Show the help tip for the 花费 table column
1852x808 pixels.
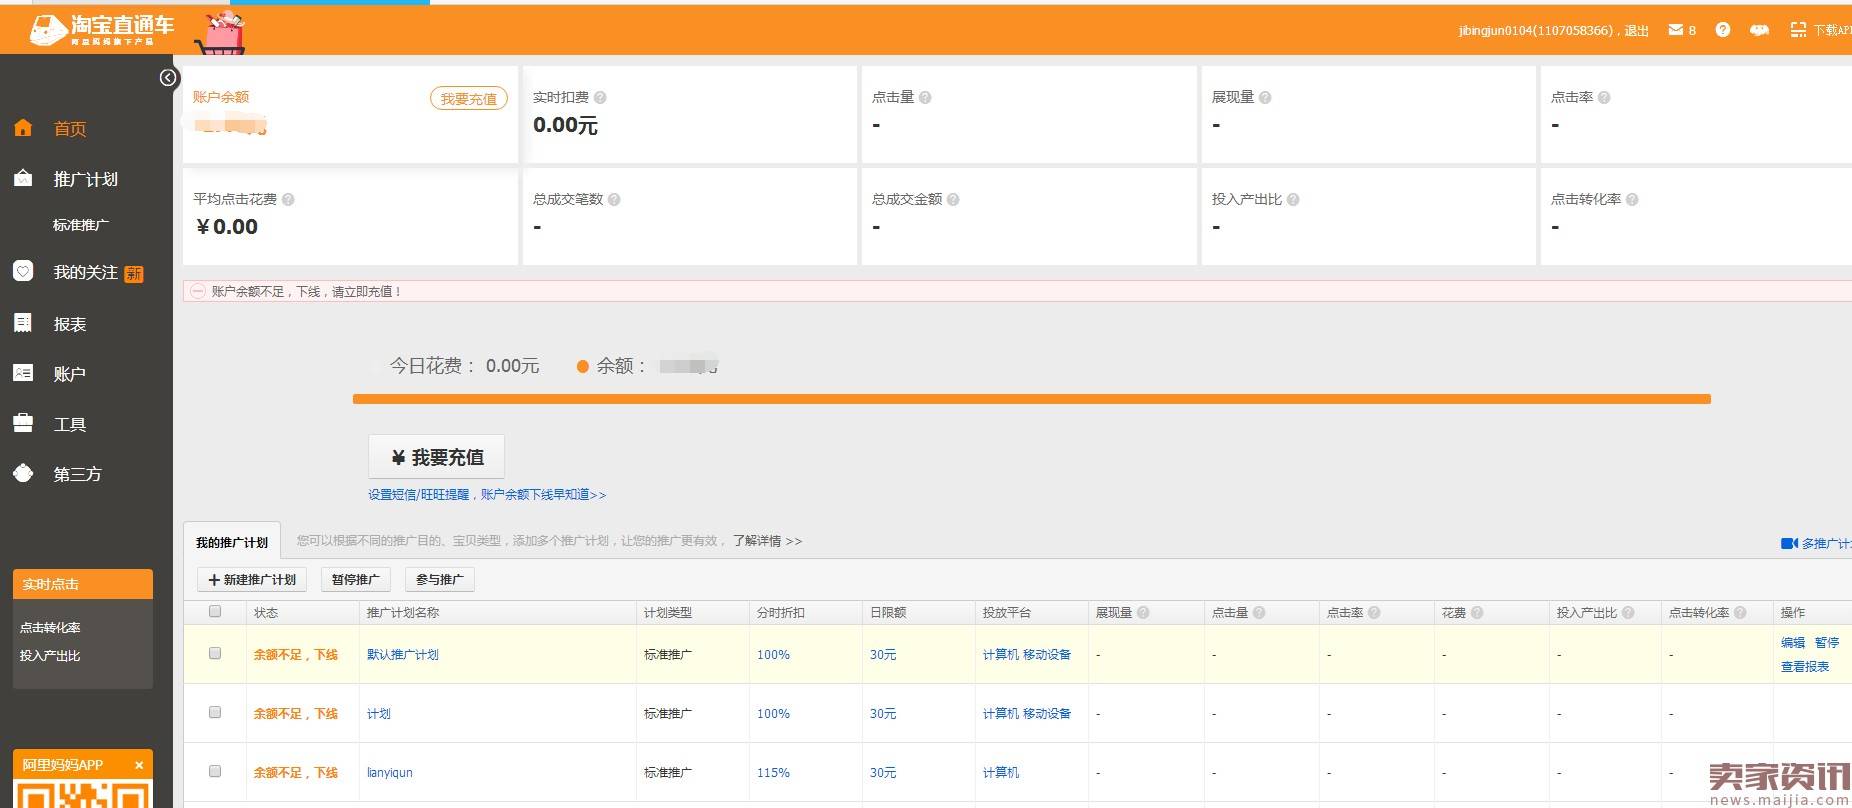[x=1477, y=612]
